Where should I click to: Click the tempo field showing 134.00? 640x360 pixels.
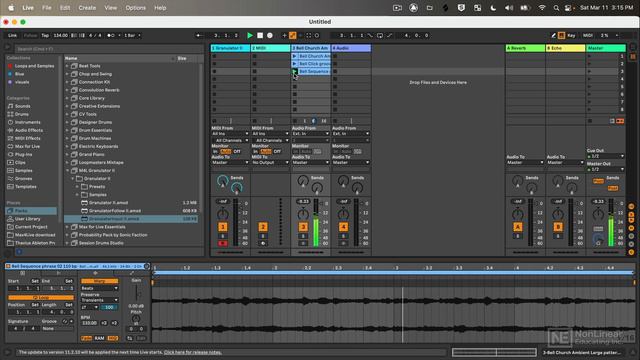(60, 36)
